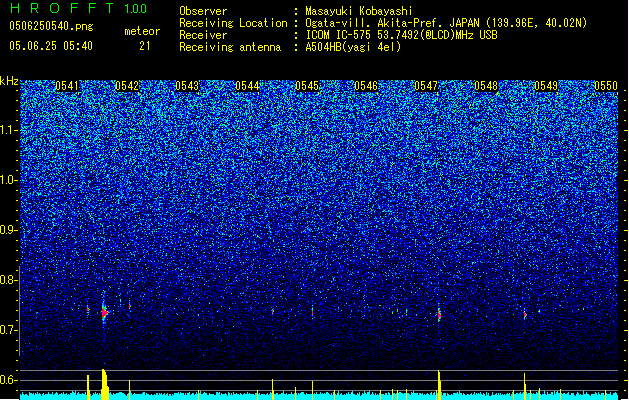
Task: Click the 0547 time marker
Action: pos(426,86)
